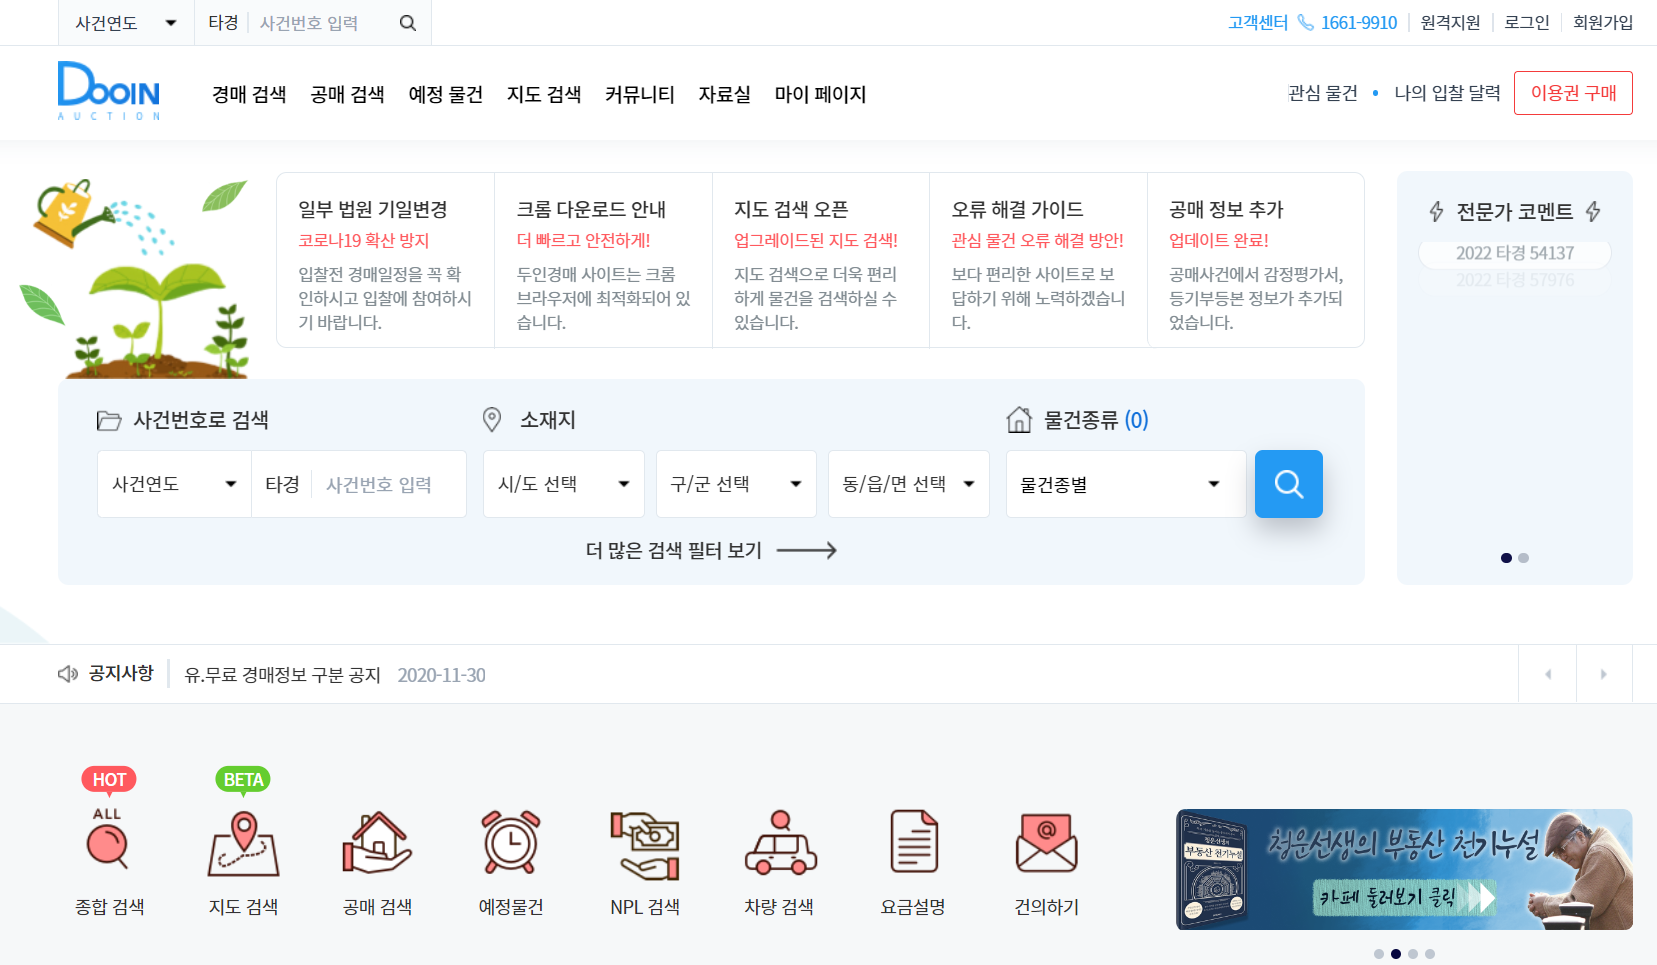Viewport: 1657px width, 965px height.
Task: Click the 공매 검색 house icon
Action: pos(376,843)
